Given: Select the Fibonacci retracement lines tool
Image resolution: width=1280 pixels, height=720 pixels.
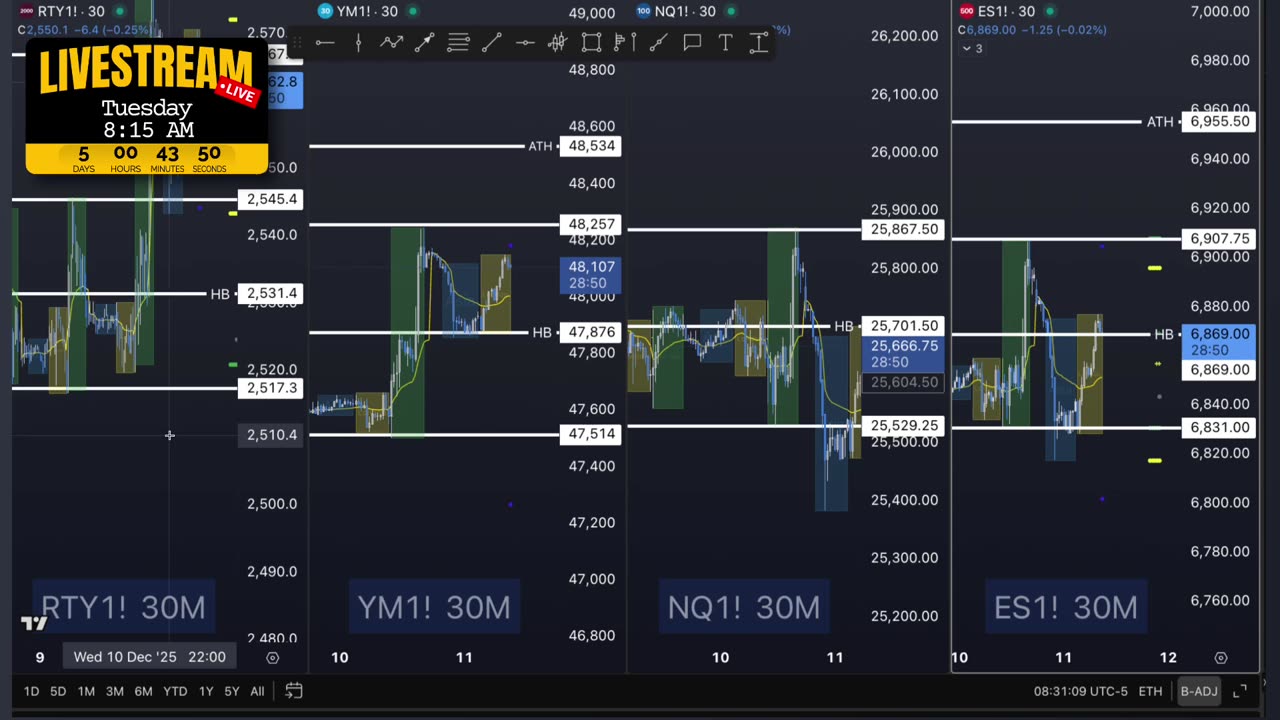Looking at the screenshot, I should pyautogui.click(x=458, y=42).
